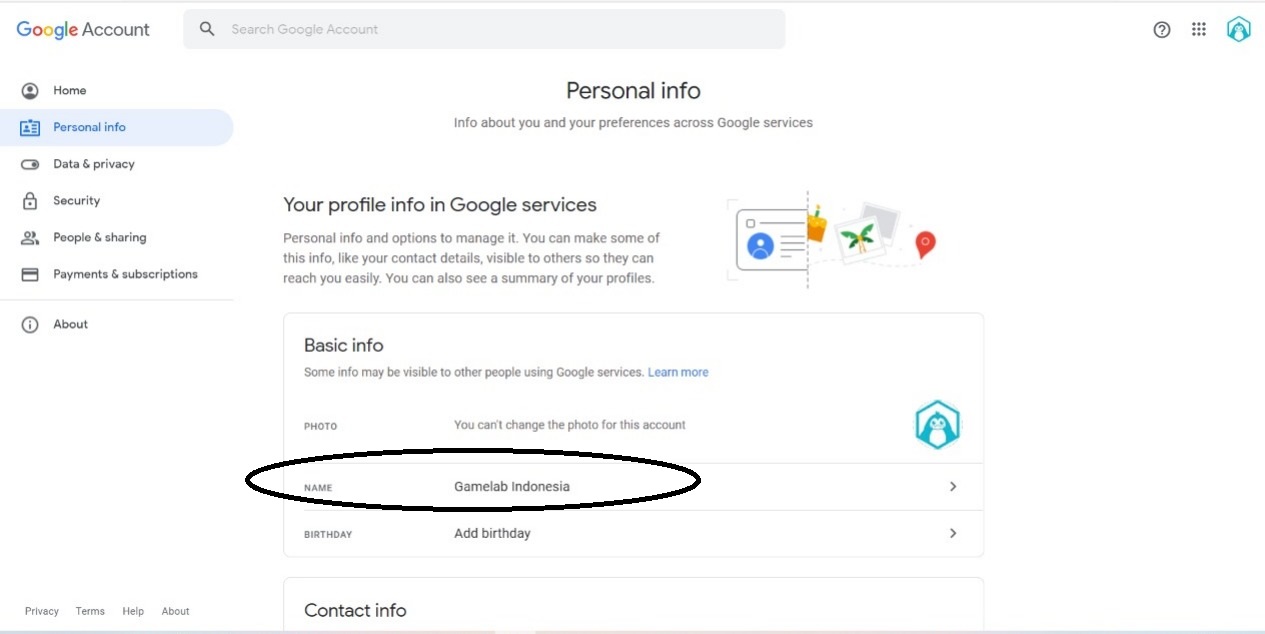Open the help question mark icon
The image size is (1265, 634).
point(1162,30)
